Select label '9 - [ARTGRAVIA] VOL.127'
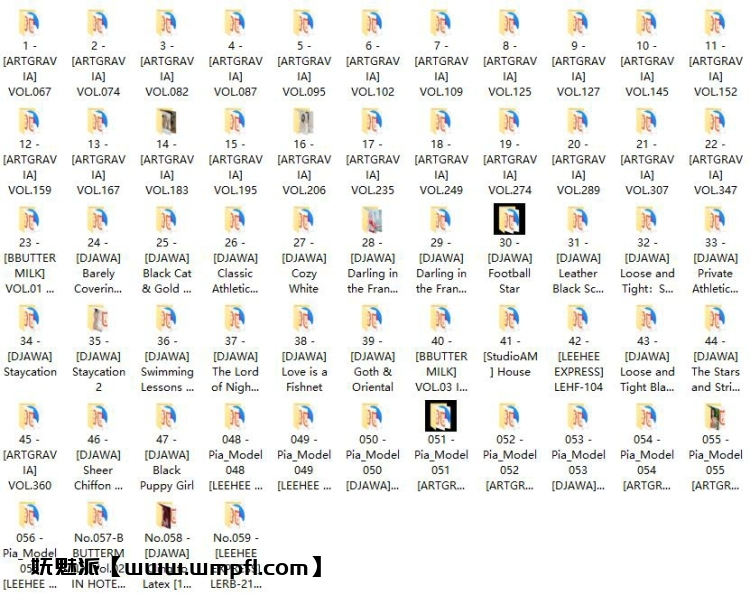This screenshot has width=750, height=605. 578,68
